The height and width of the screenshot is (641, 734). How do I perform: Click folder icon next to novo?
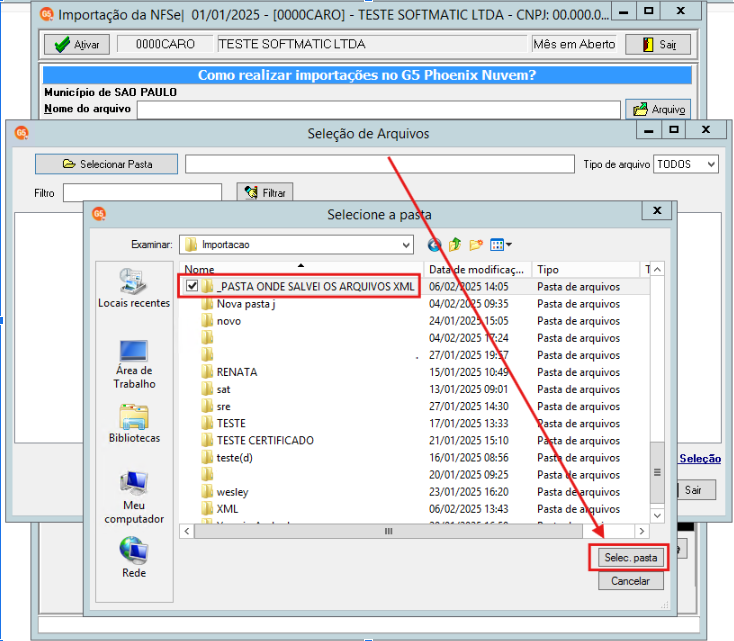(x=207, y=321)
